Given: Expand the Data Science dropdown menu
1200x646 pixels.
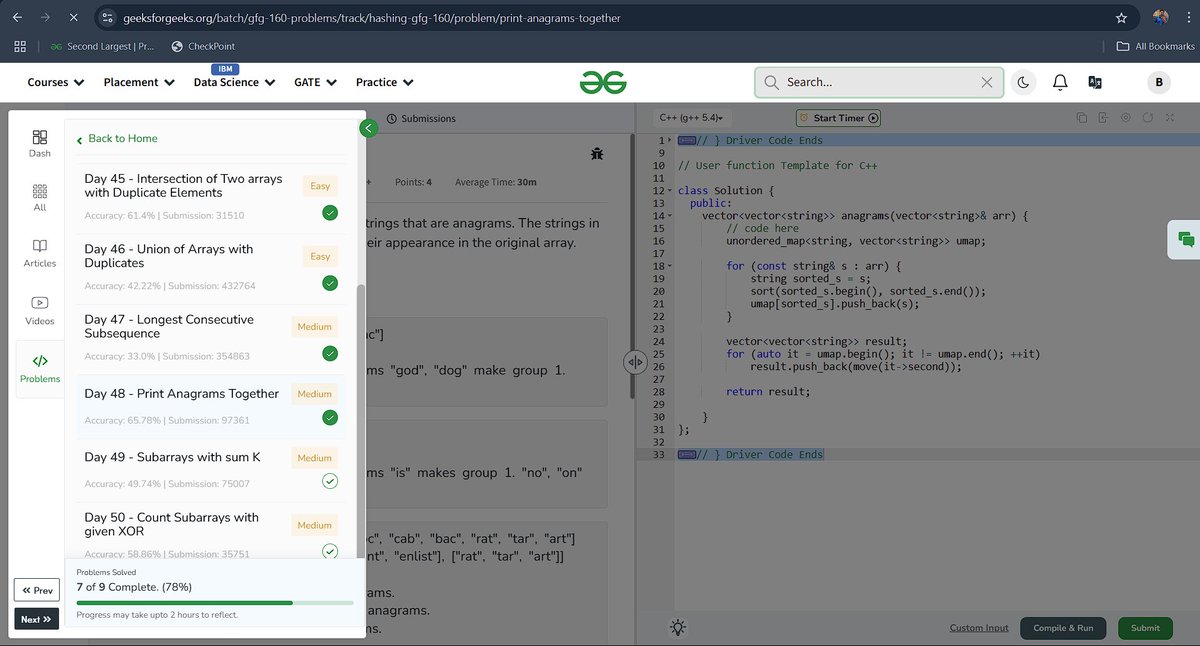Looking at the screenshot, I should pyautogui.click(x=234, y=82).
